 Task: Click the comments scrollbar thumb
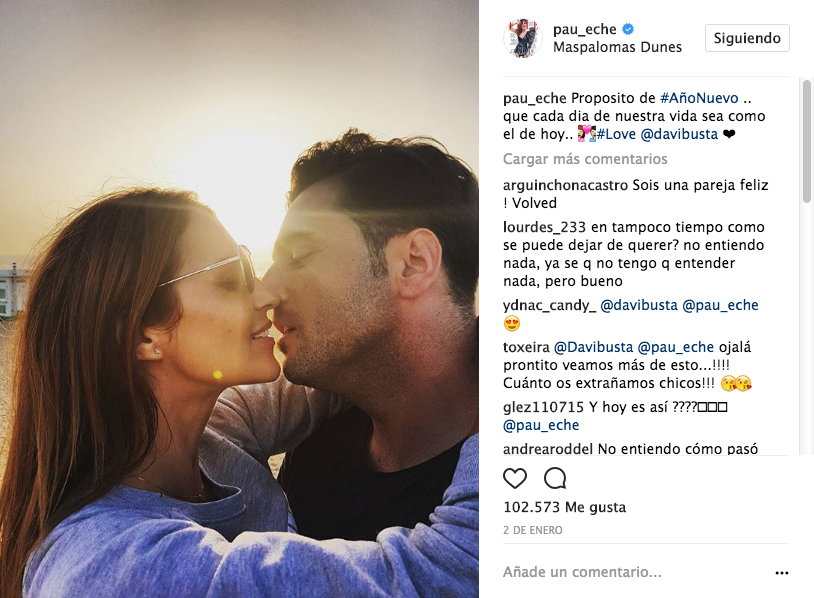click(x=807, y=141)
